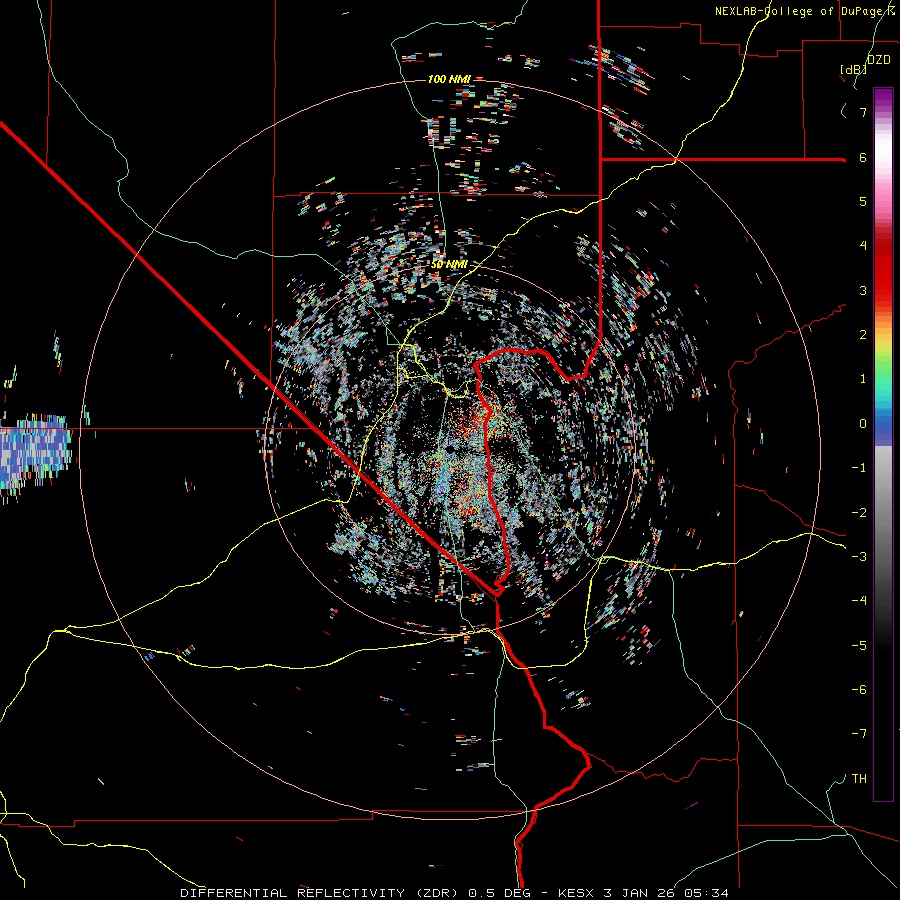900x900 pixels.
Task: Click the 100 NMI range ring label
Action: pos(449,79)
